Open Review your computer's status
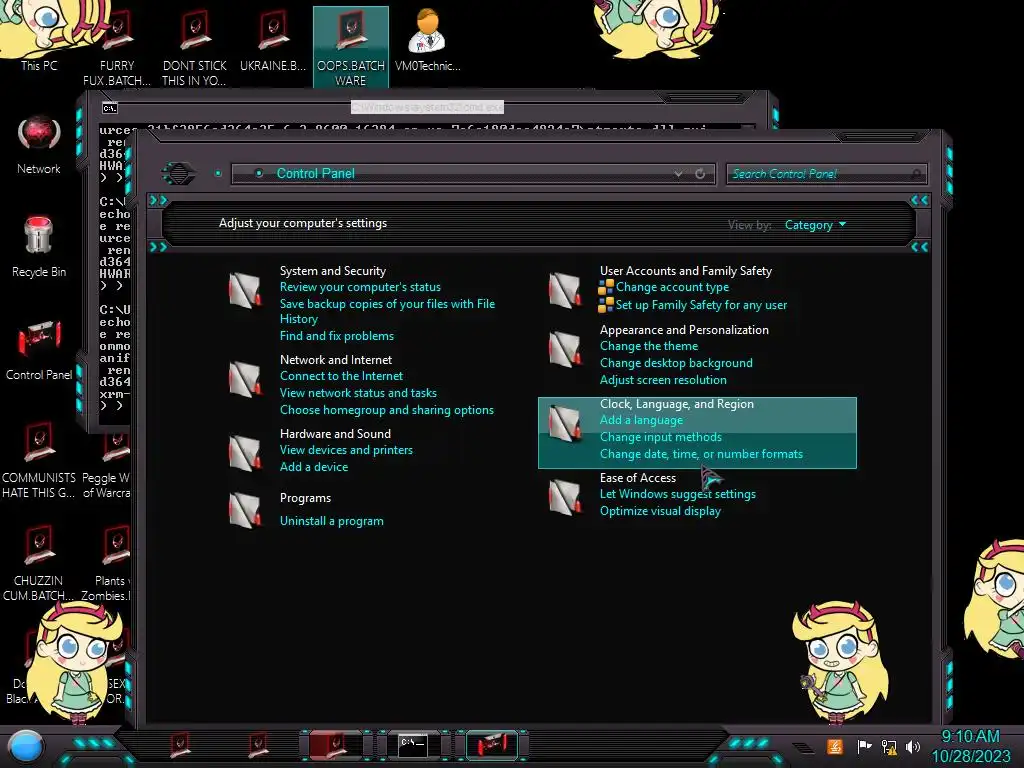 pyautogui.click(x=360, y=287)
